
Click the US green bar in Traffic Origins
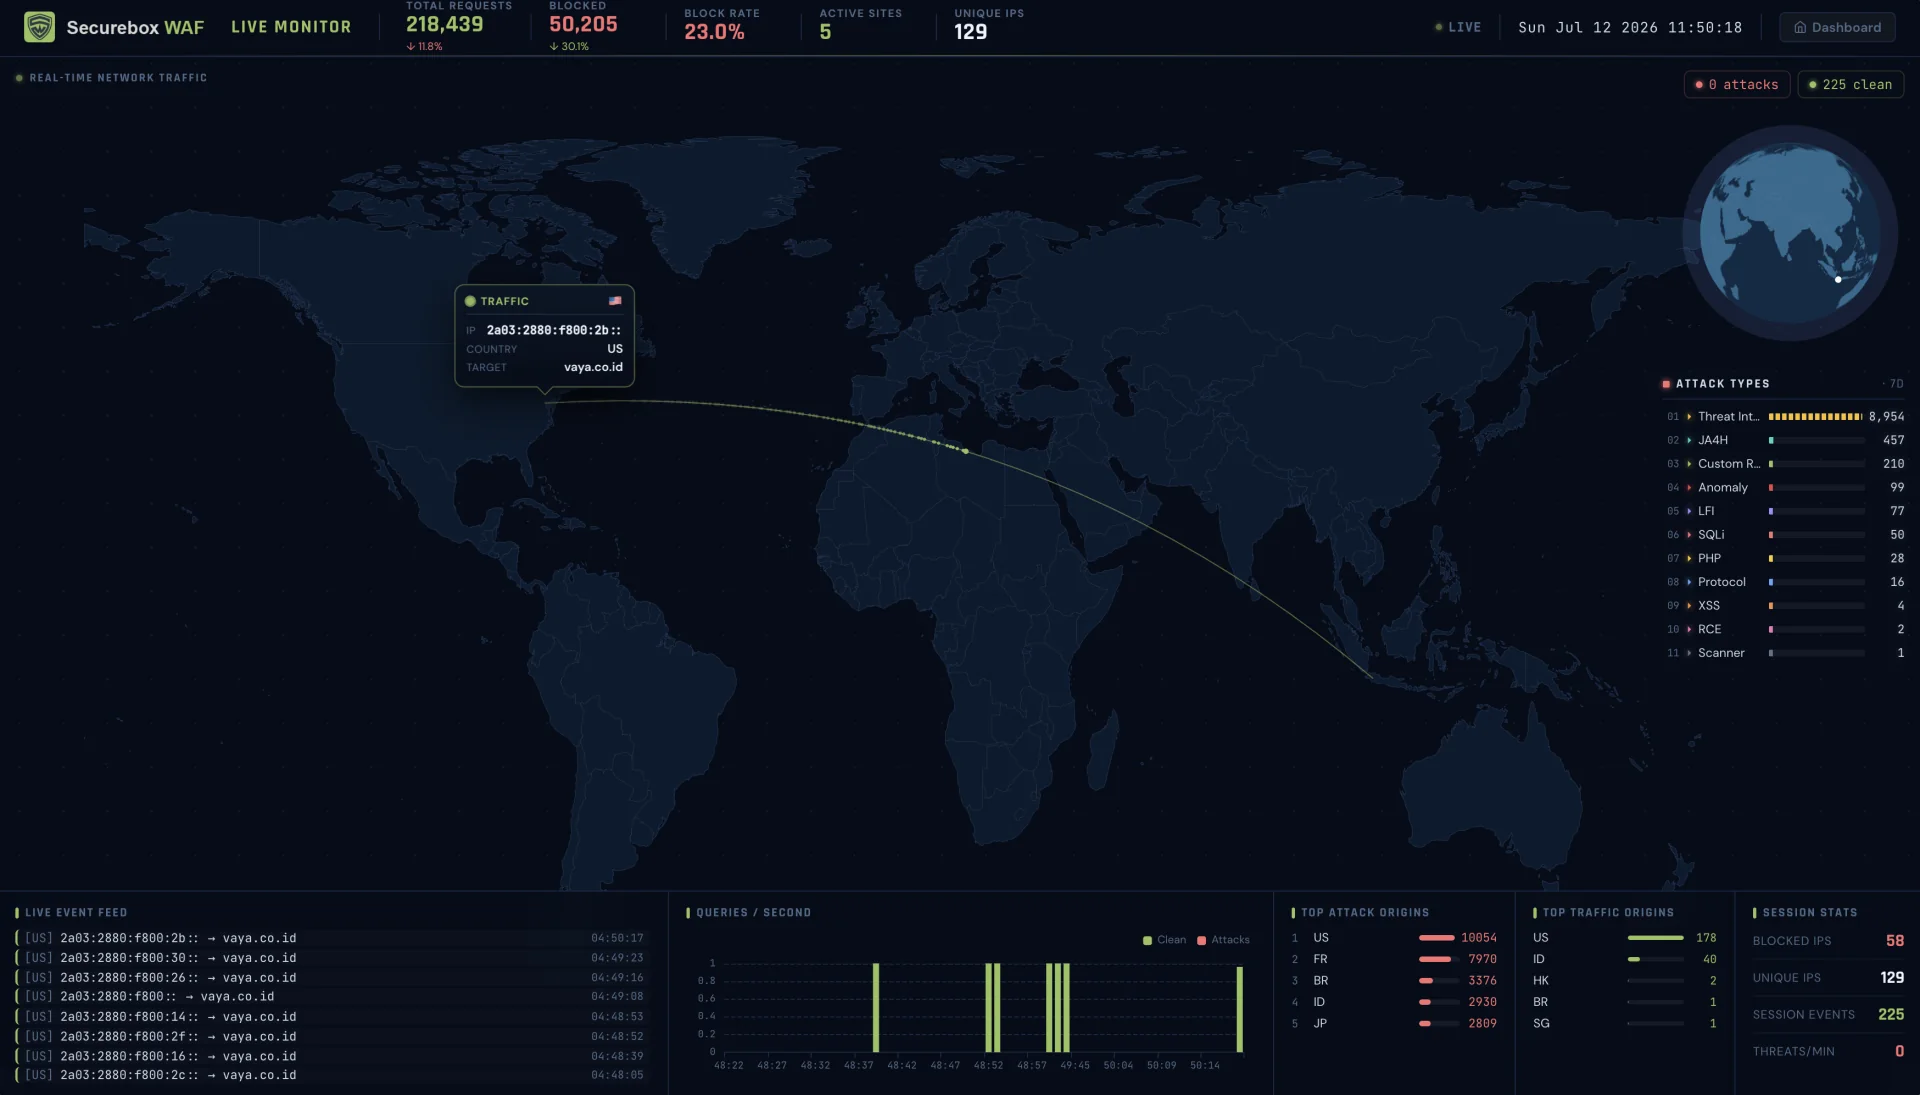(x=1655, y=938)
